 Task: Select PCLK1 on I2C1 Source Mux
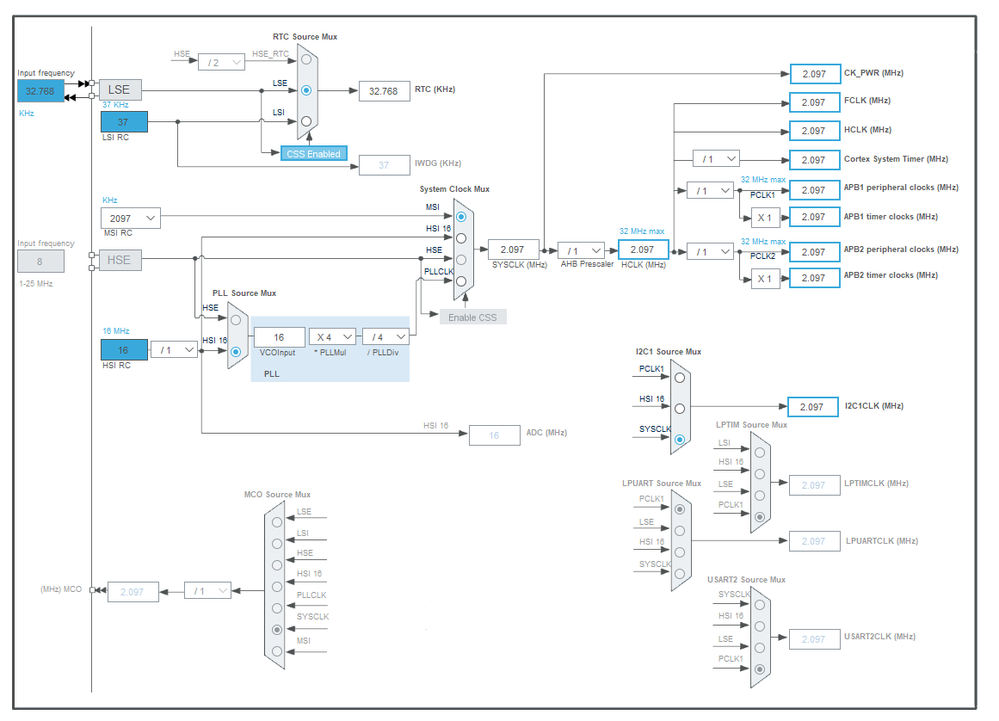(680, 378)
